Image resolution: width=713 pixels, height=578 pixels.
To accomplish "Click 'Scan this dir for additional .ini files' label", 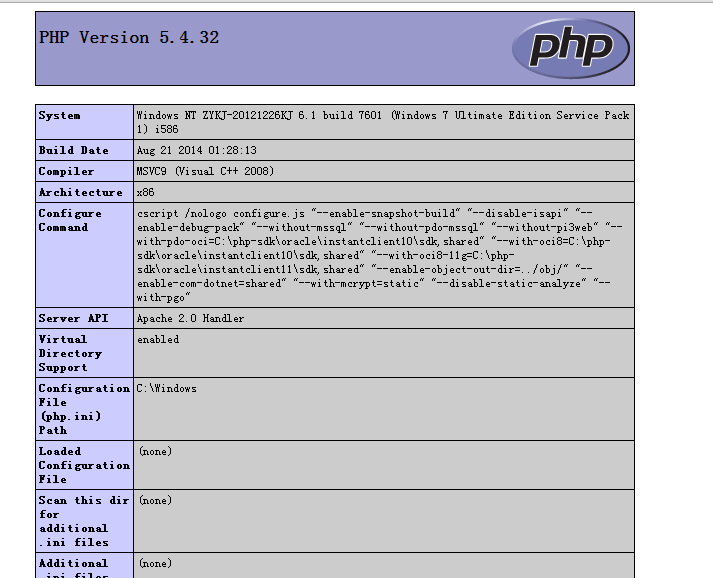I will point(85,521).
